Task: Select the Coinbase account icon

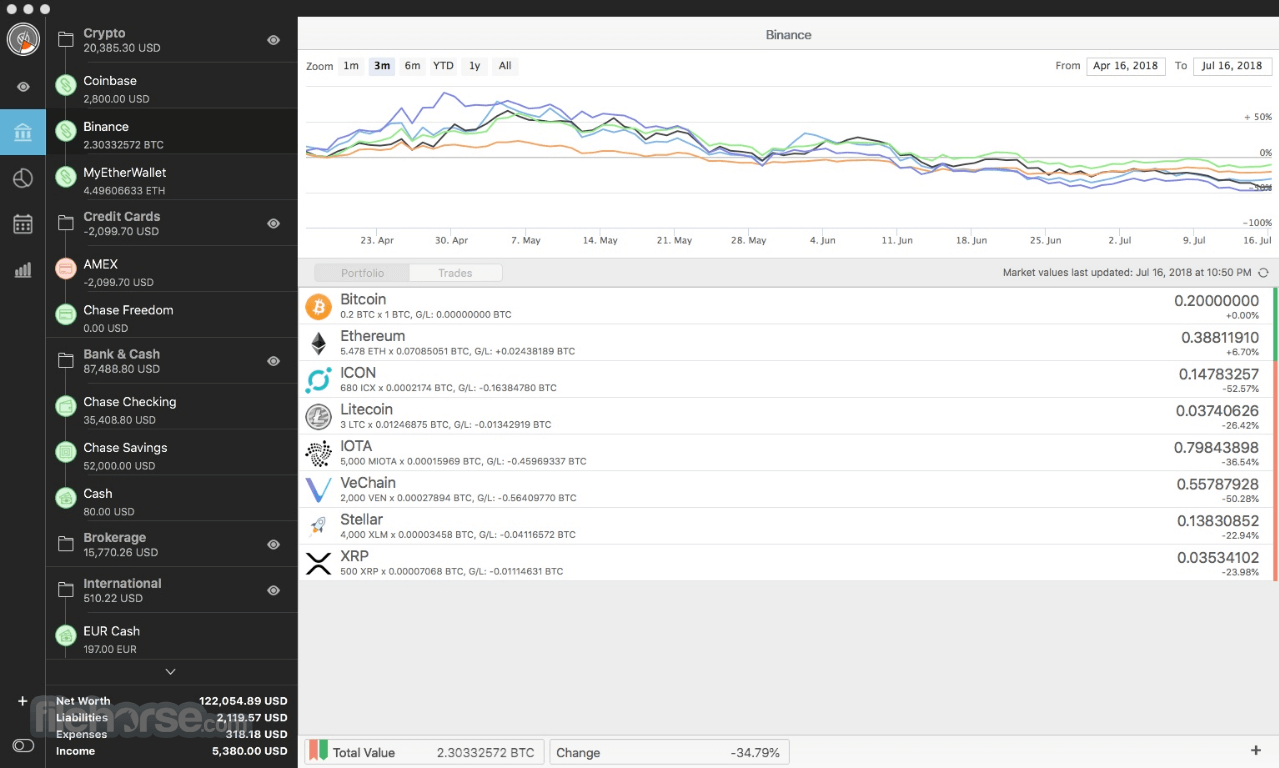Action: [66, 85]
